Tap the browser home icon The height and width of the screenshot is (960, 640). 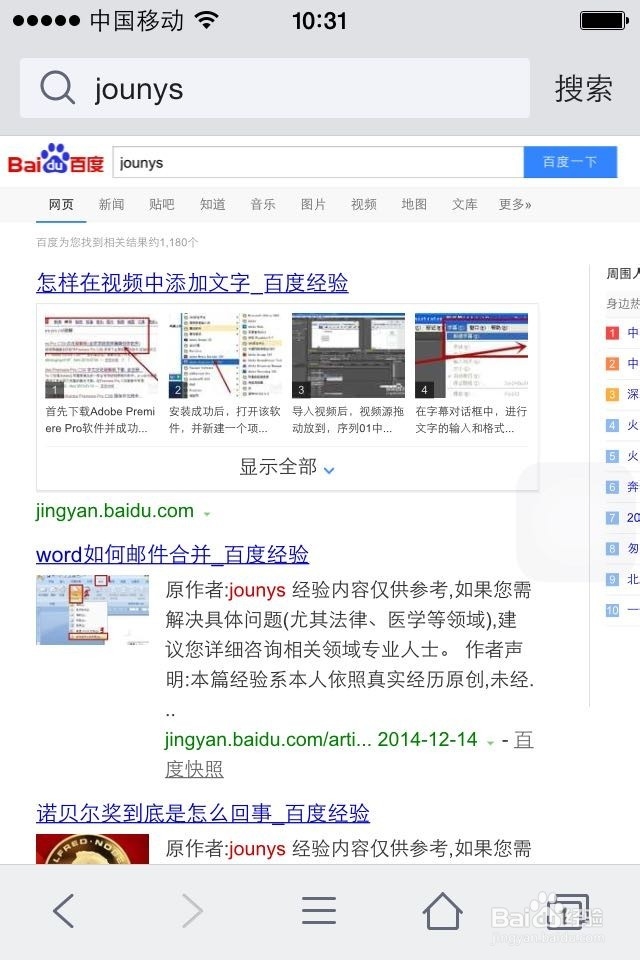[x=442, y=910]
